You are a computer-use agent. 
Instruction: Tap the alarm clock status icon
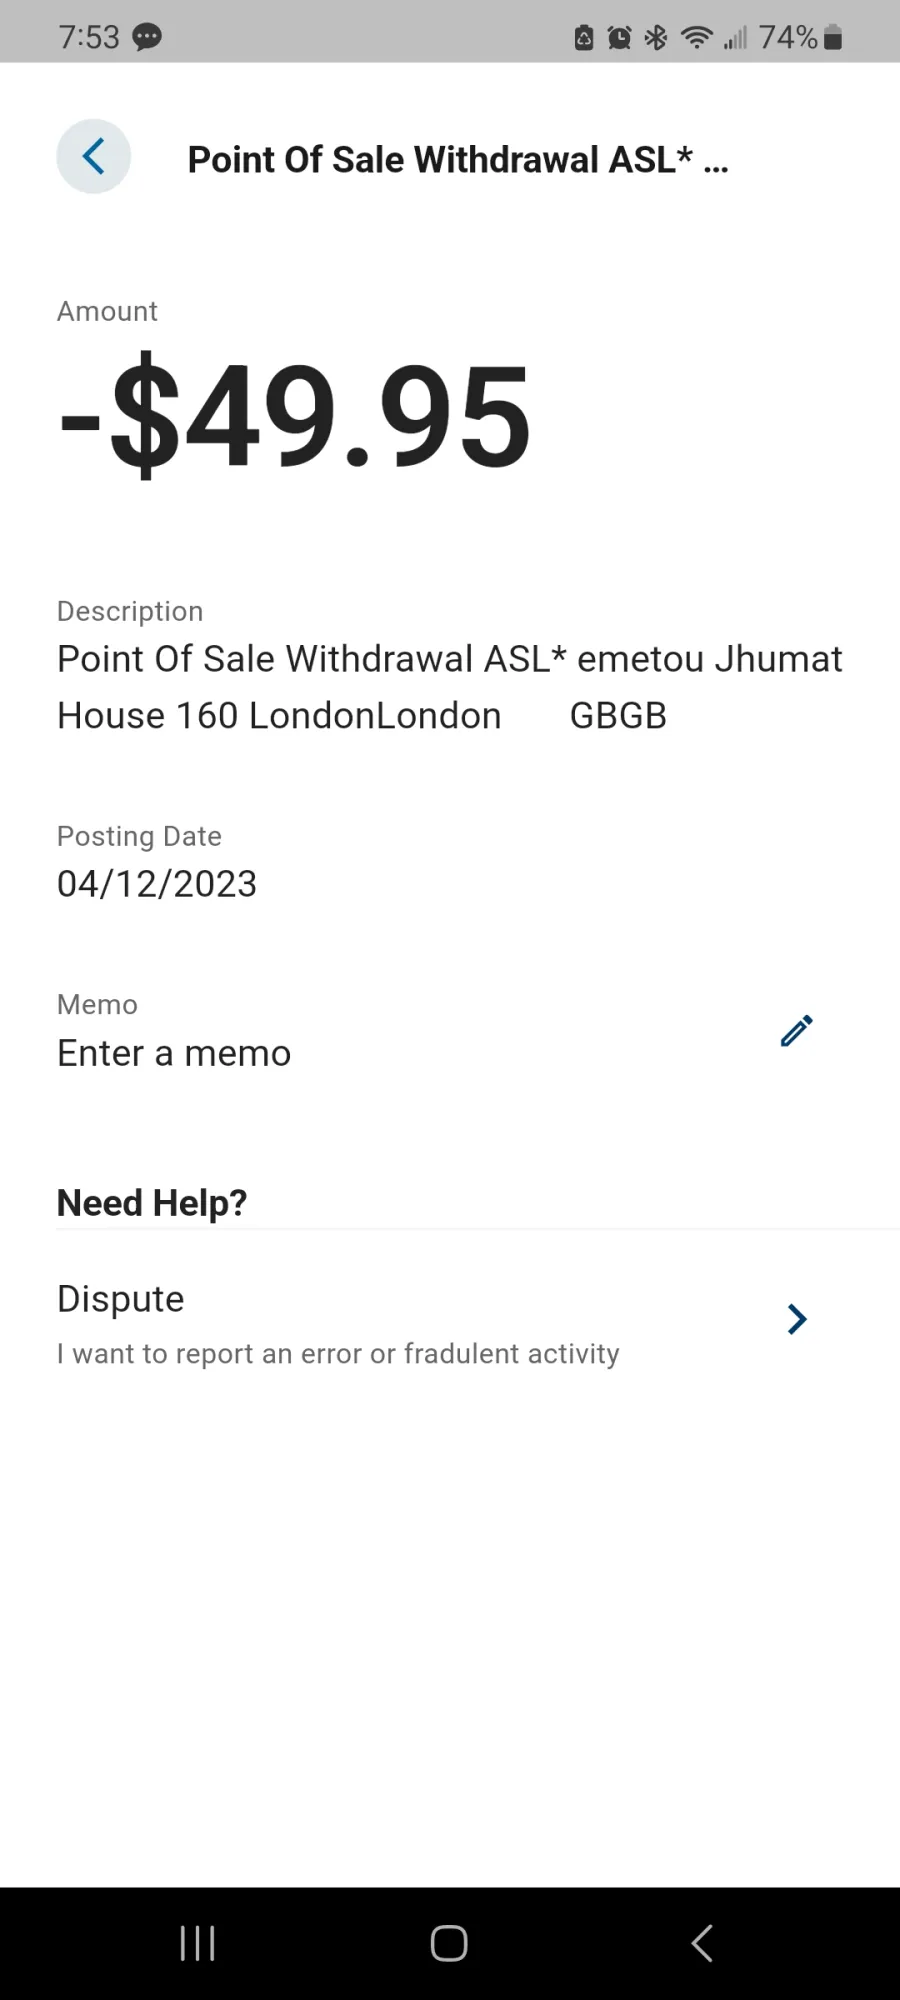click(620, 38)
